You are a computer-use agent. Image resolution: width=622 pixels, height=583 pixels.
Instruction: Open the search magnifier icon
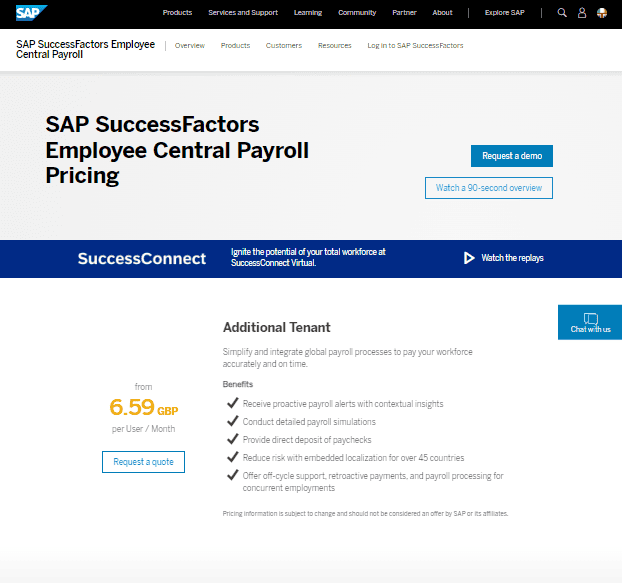point(562,13)
